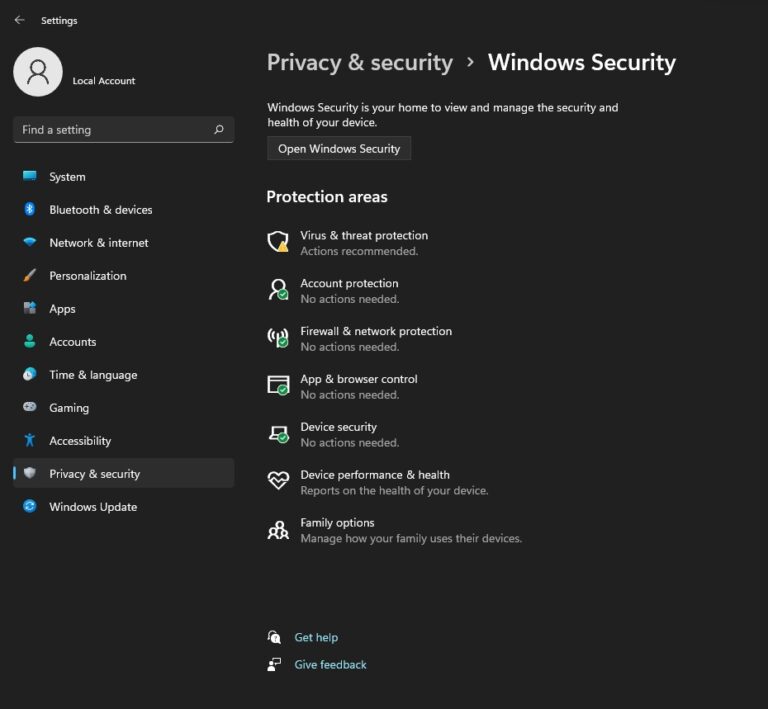Click the Account protection person icon

click(278, 289)
